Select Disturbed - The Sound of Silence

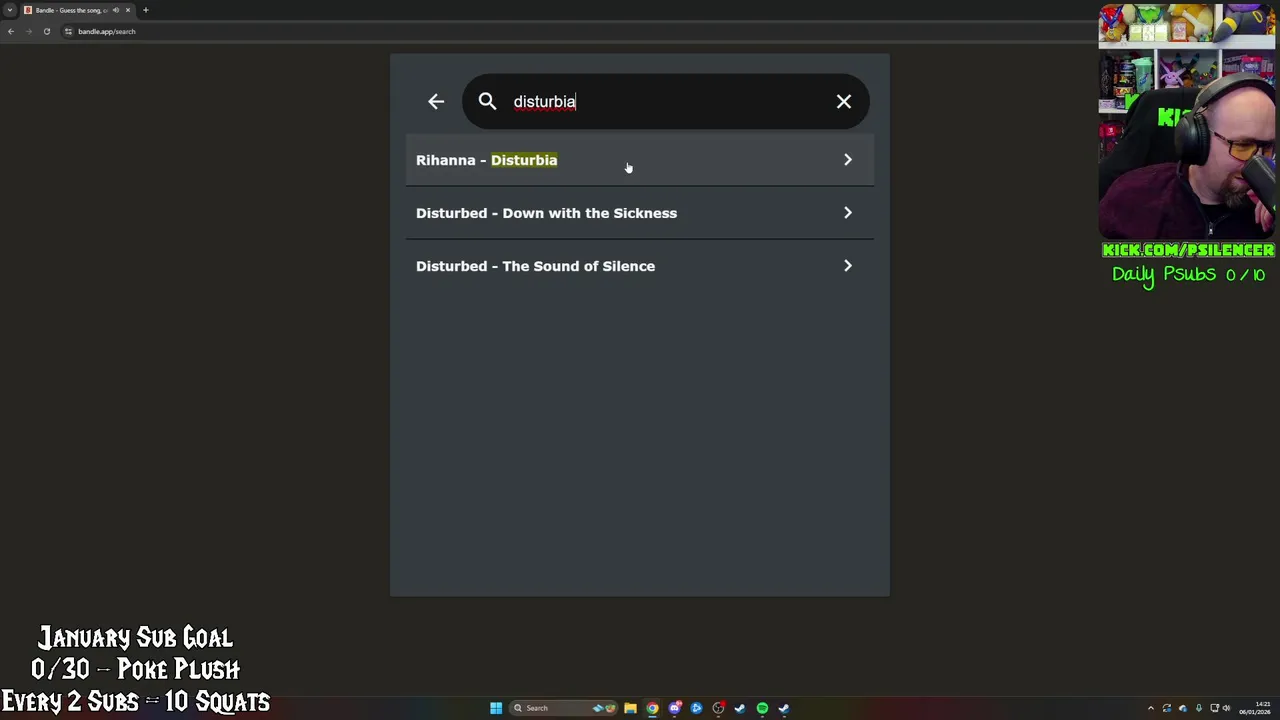click(640, 266)
